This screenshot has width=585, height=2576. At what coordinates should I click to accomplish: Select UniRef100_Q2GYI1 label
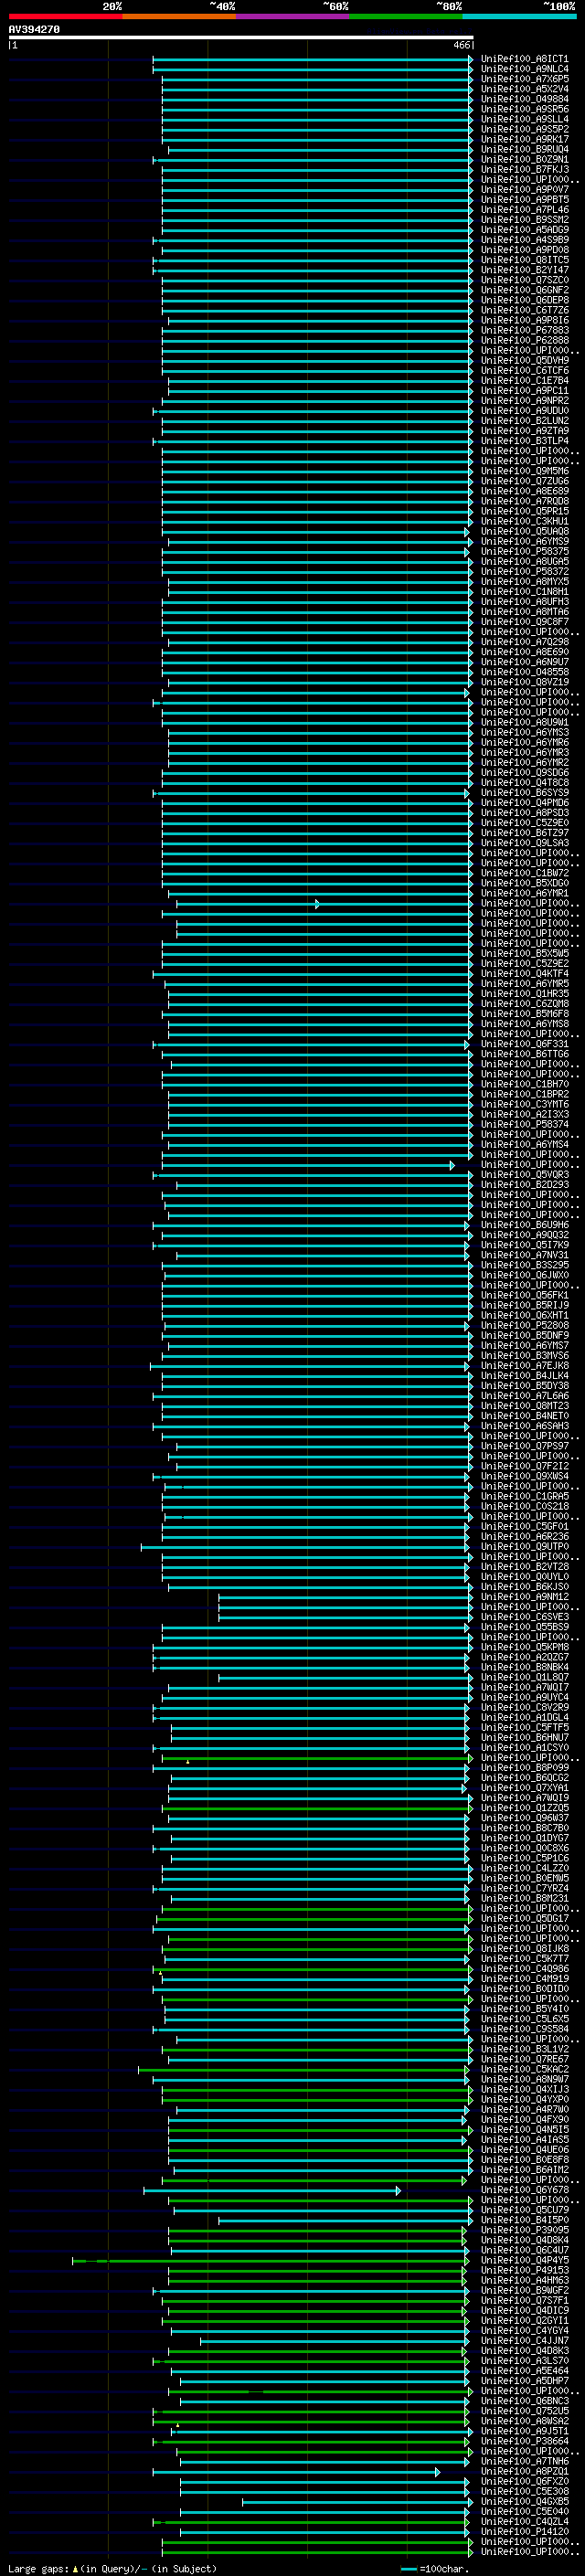click(525, 2320)
